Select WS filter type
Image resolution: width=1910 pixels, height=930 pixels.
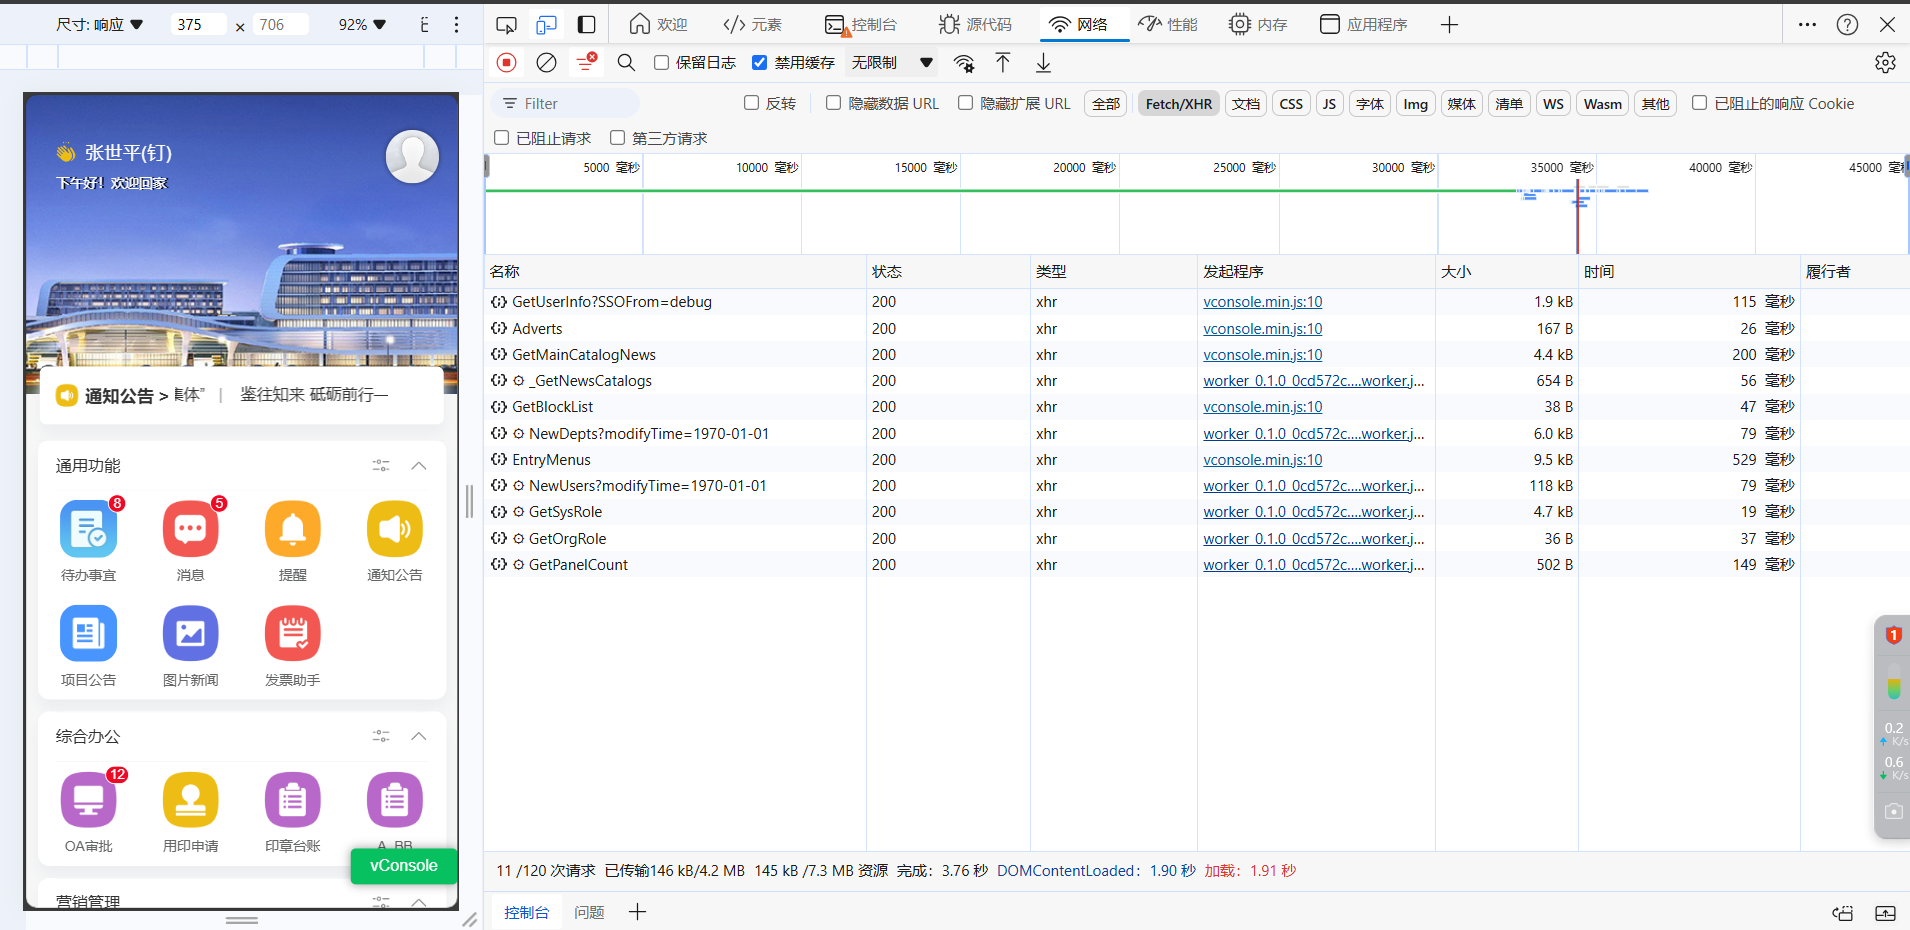click(x=1553, y=104)
